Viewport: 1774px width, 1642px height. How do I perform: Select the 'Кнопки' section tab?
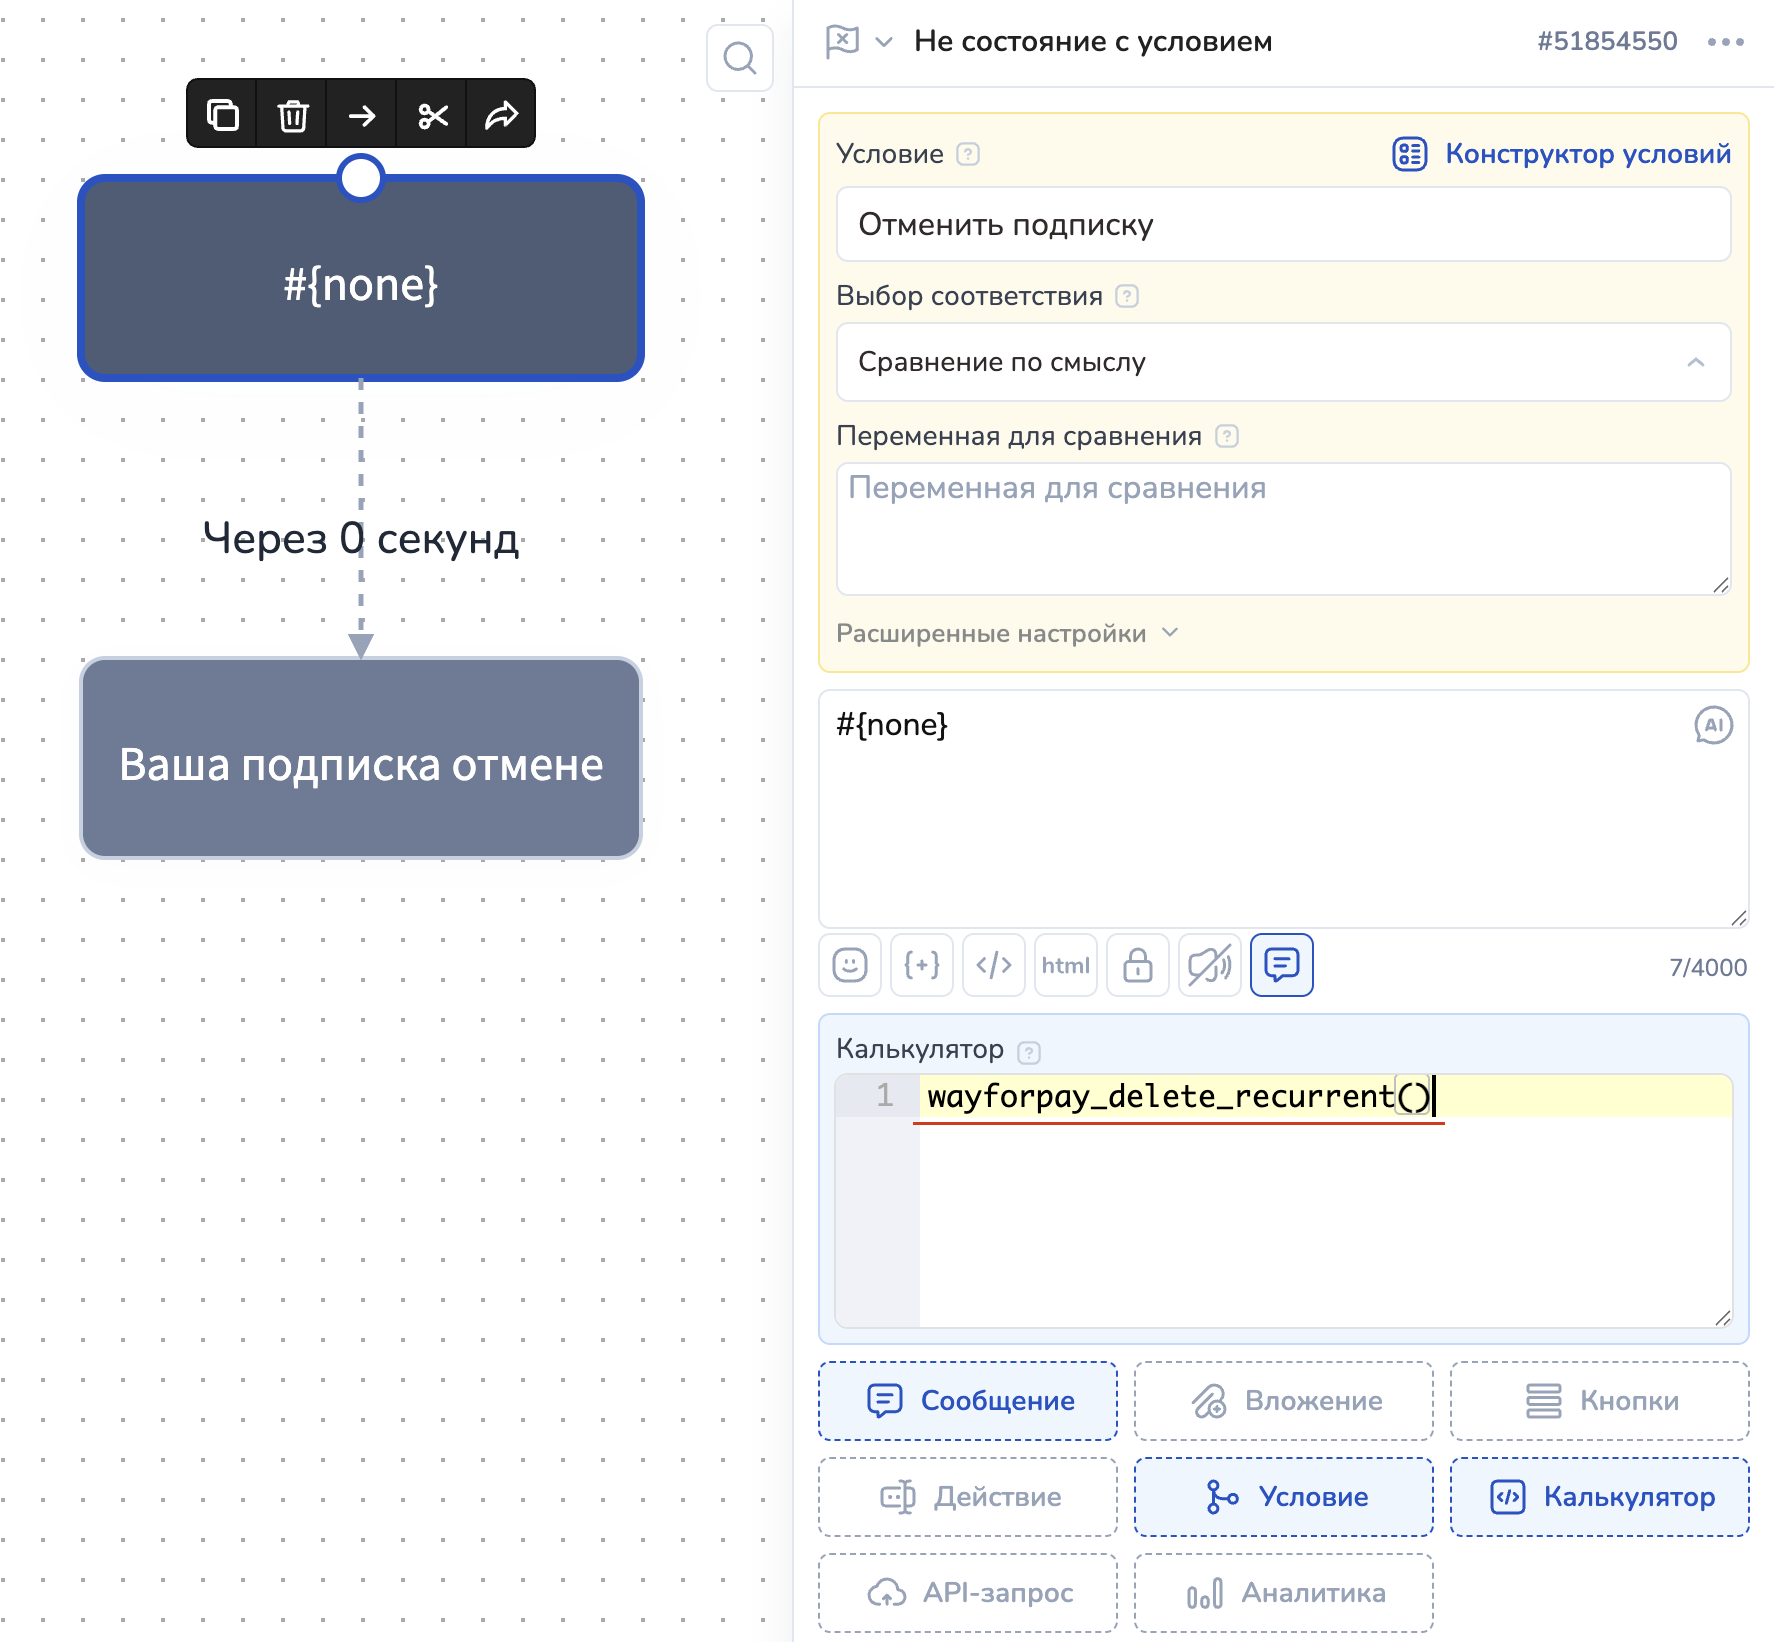pyautogui.click(x=1599, y=1401)
